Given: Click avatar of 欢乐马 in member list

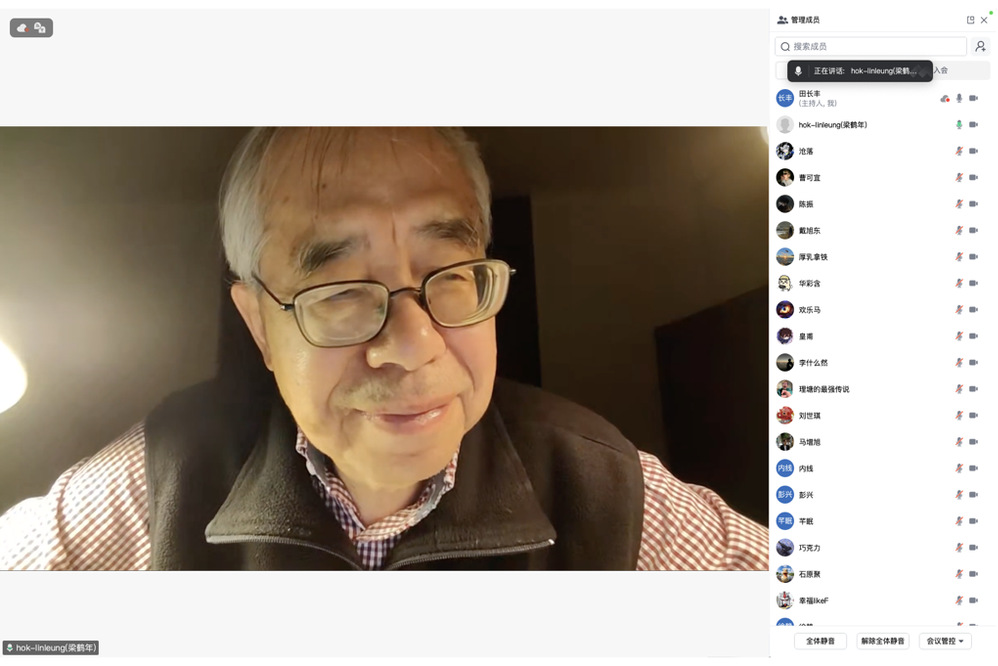Looking at the screenshot, I should (785, 310).
